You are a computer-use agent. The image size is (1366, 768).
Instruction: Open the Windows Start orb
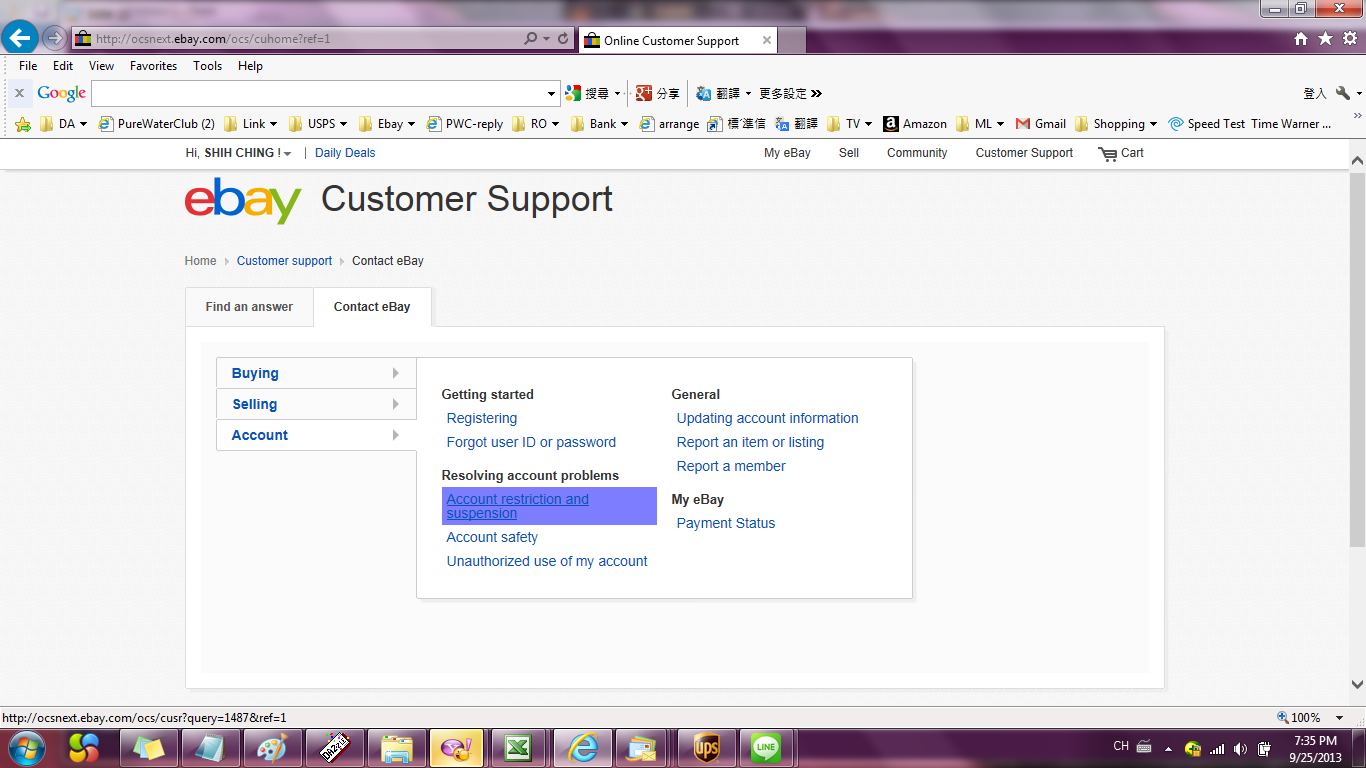[x=27, y=747]
